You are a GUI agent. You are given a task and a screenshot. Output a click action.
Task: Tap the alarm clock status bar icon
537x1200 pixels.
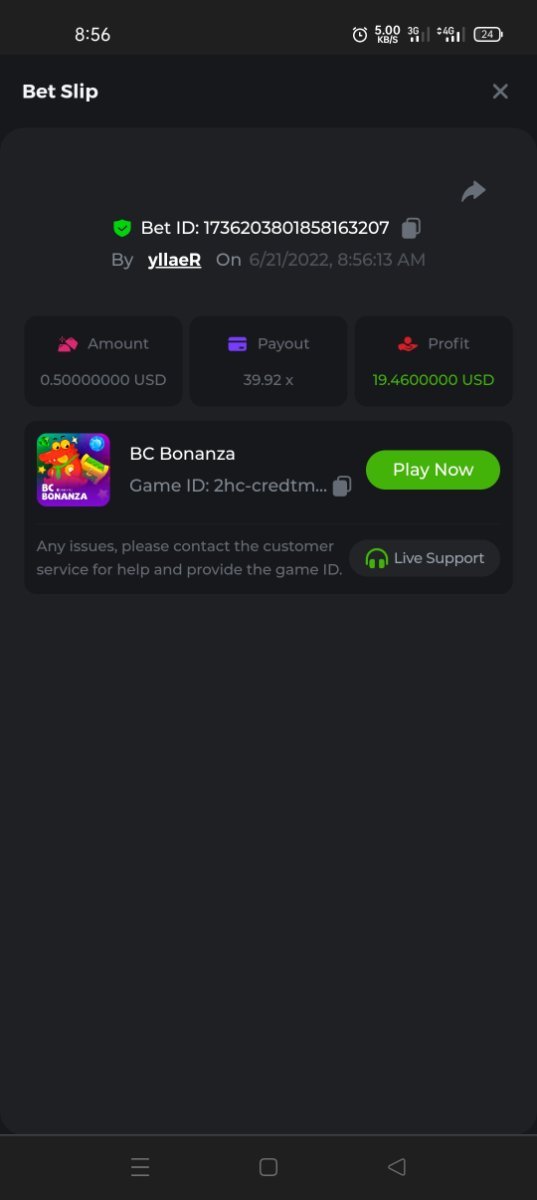click(360, 34)
